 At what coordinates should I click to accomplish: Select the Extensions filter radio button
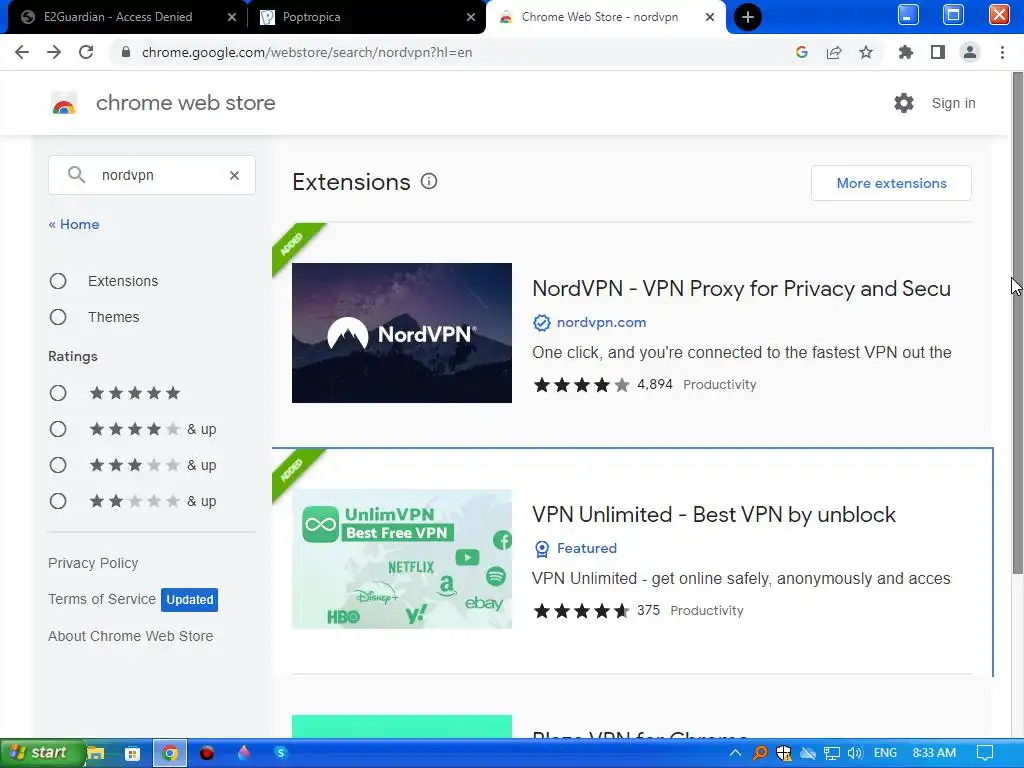(58, 281)
